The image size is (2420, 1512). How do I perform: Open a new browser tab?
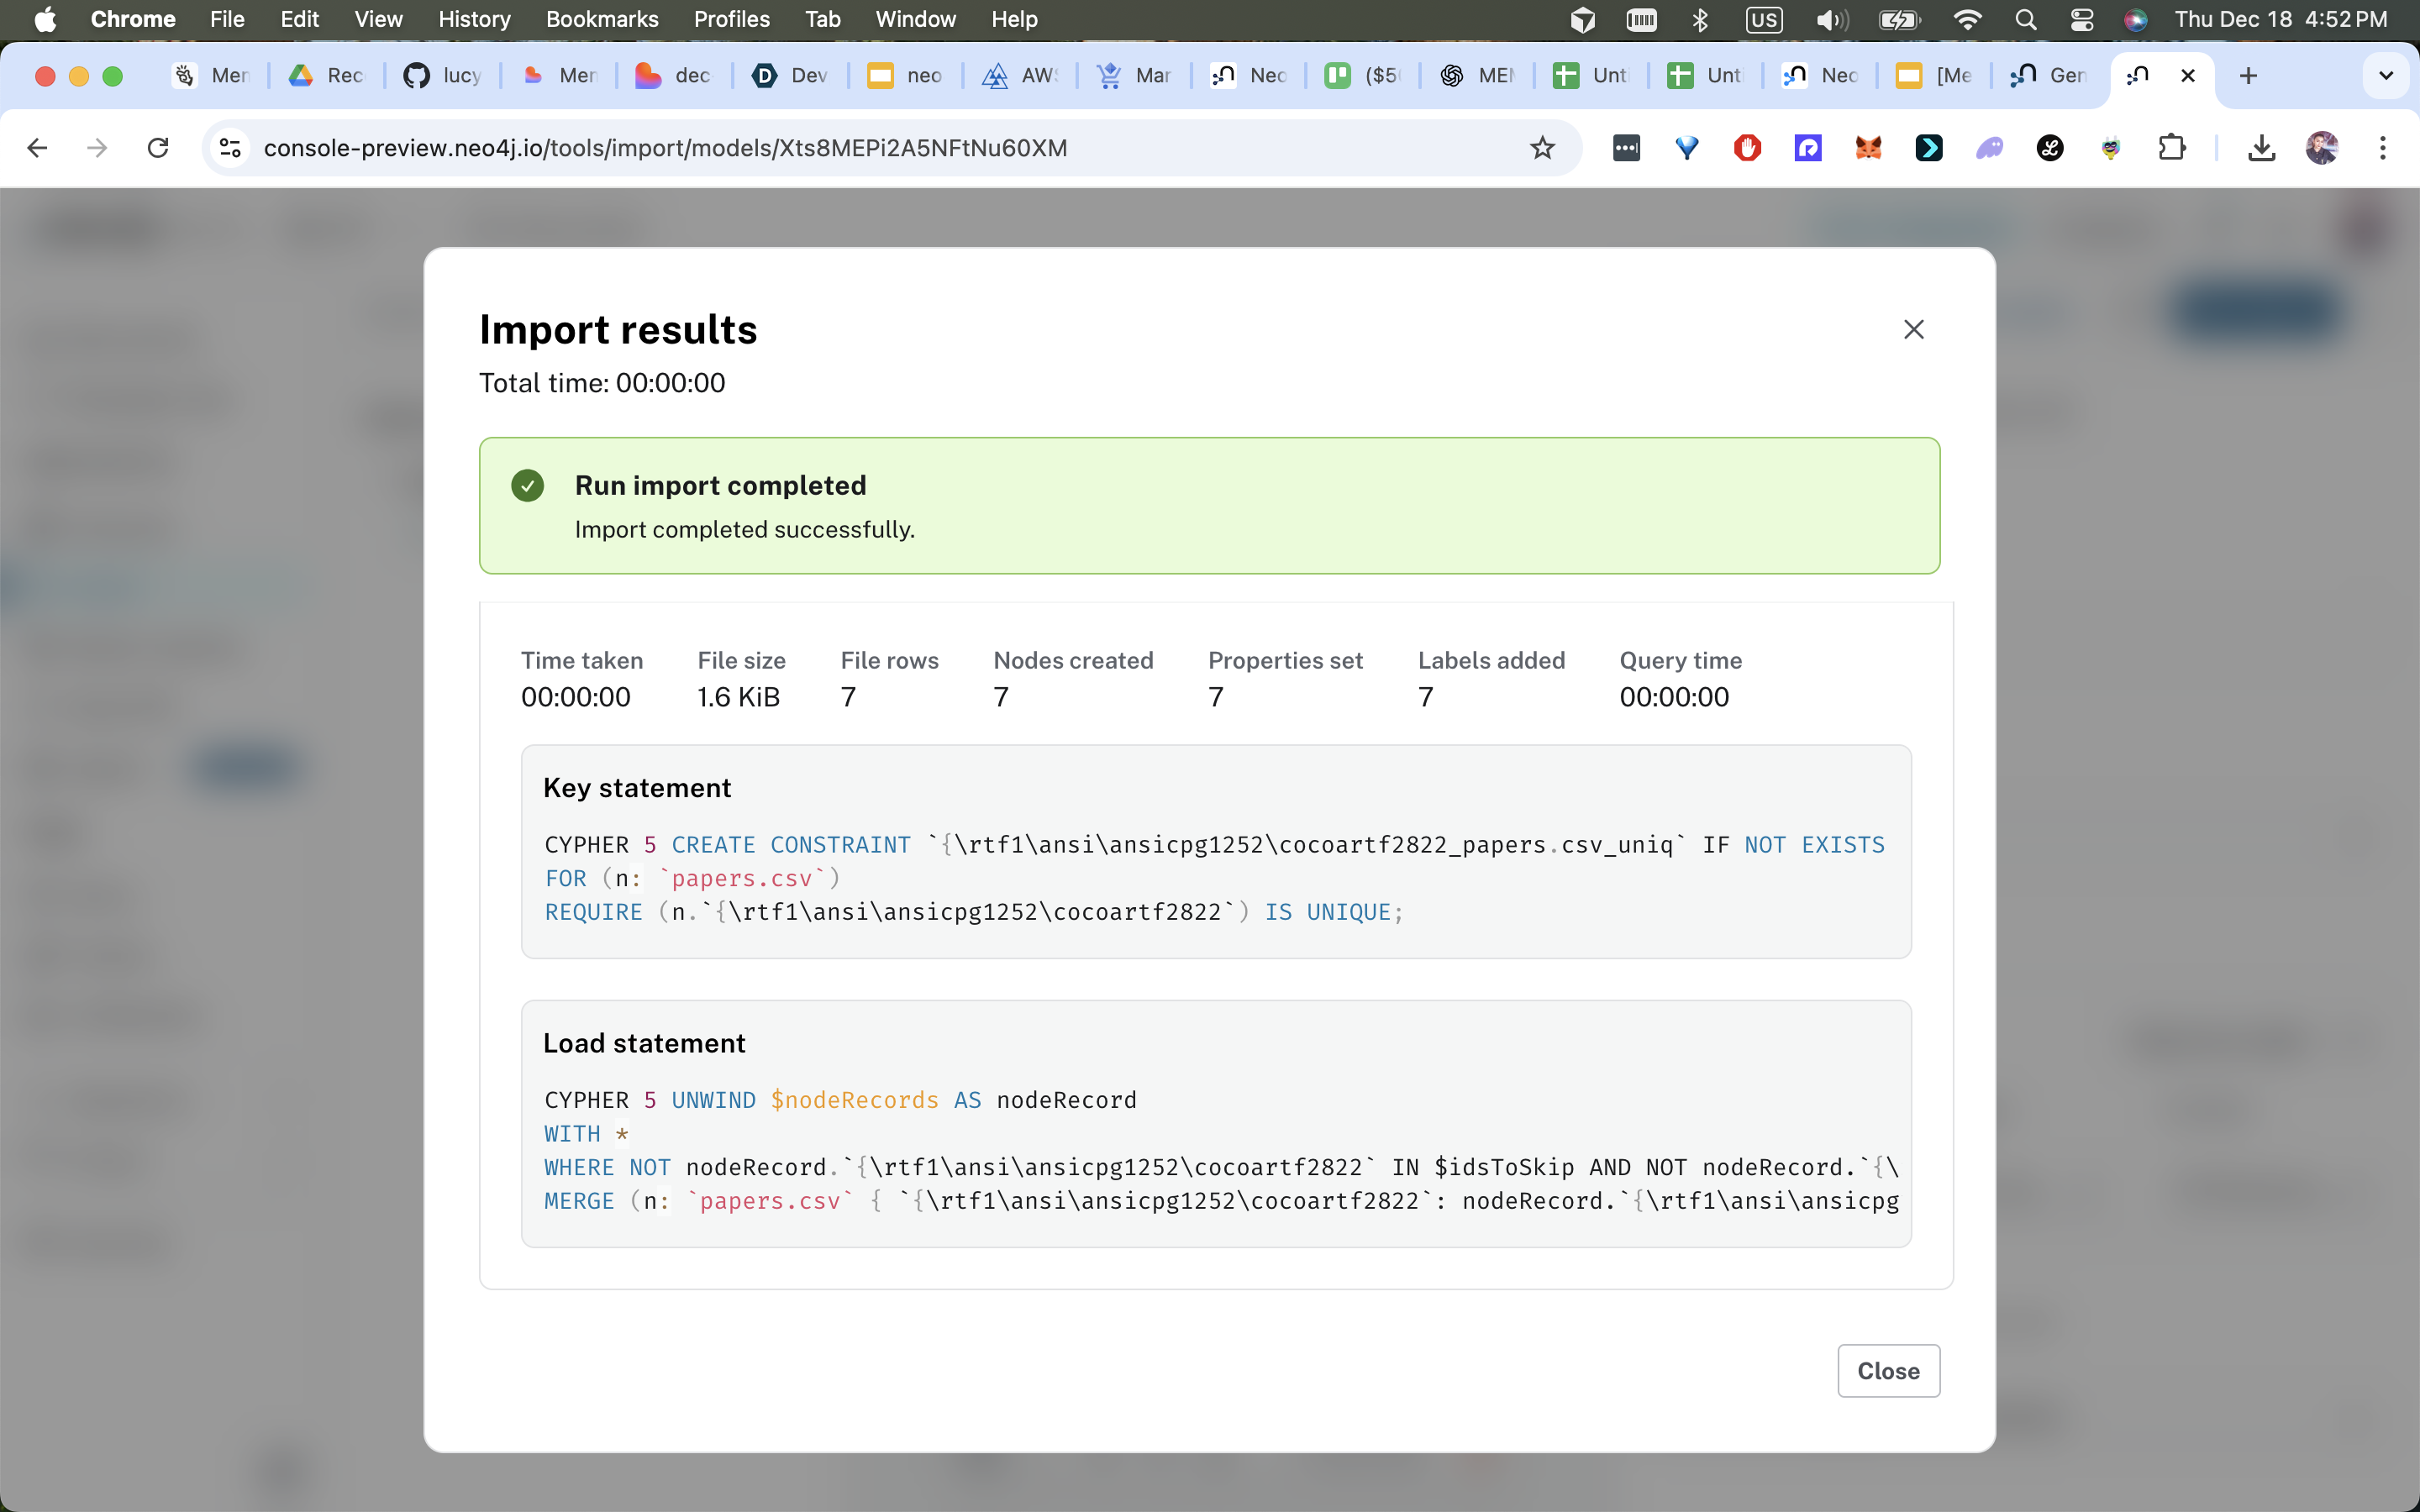point(2248,75)
